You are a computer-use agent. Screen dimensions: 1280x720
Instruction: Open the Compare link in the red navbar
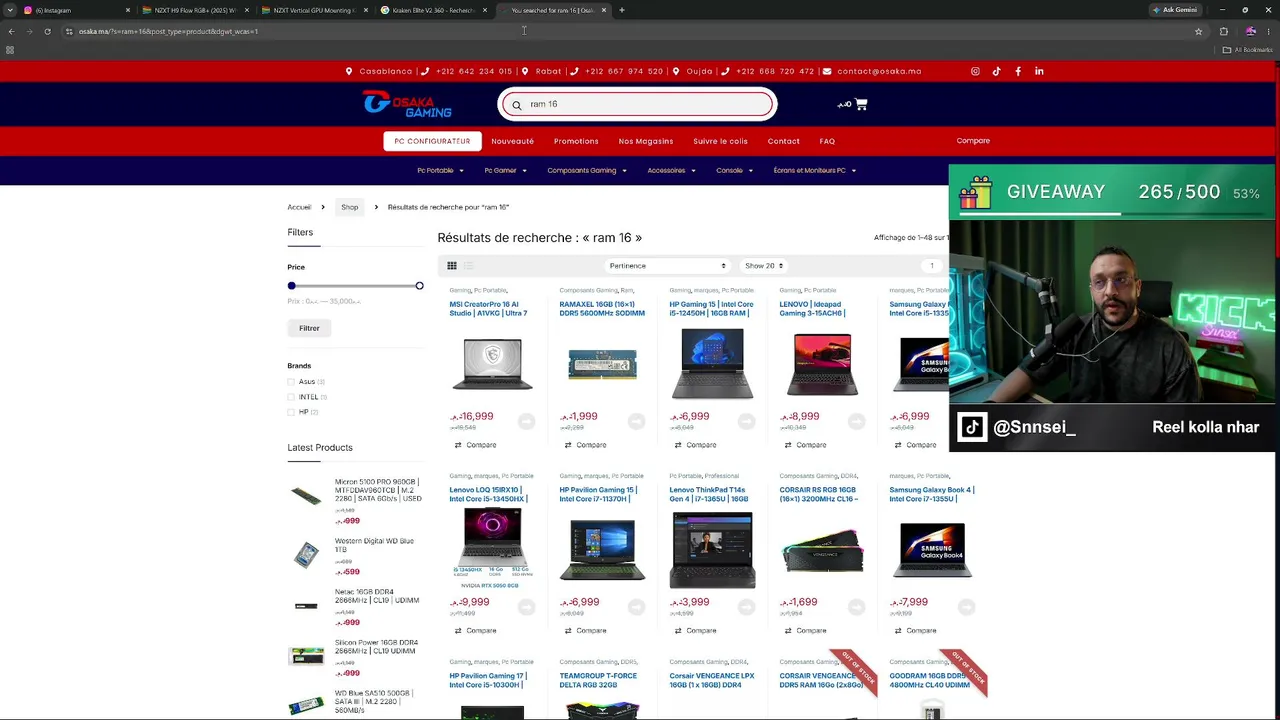pyautogui.click(x=973, y=141)
